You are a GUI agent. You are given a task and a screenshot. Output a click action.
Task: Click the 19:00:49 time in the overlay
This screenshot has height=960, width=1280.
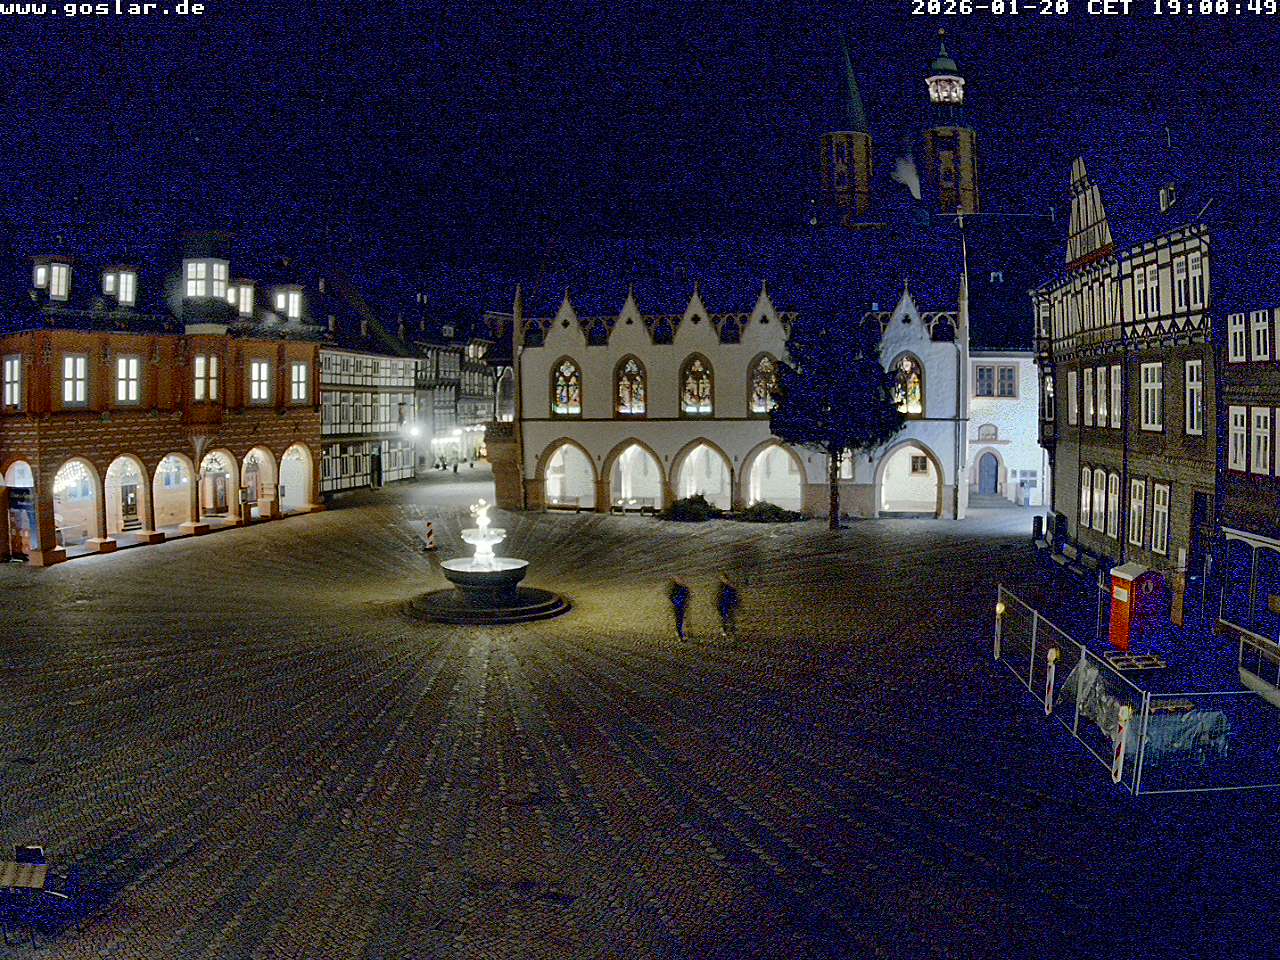point(1214,8)
